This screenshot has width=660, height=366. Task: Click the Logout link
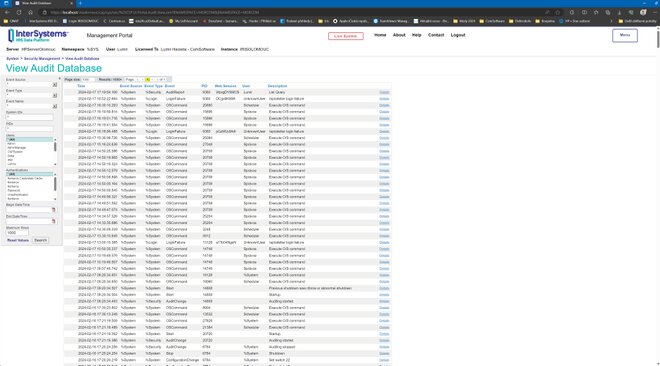pyautogui.click(x=458, y=35)
